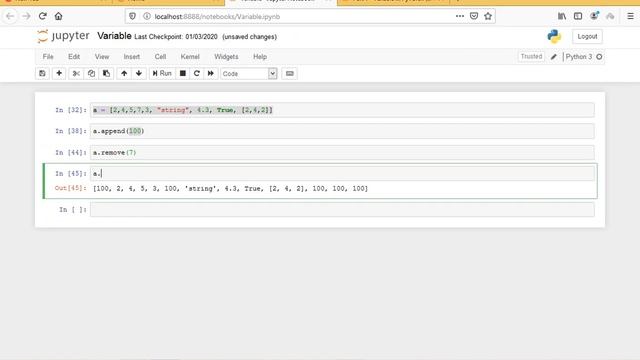Click the Jupyter logo
This screenshot has width=640, height=360.
click(x=63, y=36)
